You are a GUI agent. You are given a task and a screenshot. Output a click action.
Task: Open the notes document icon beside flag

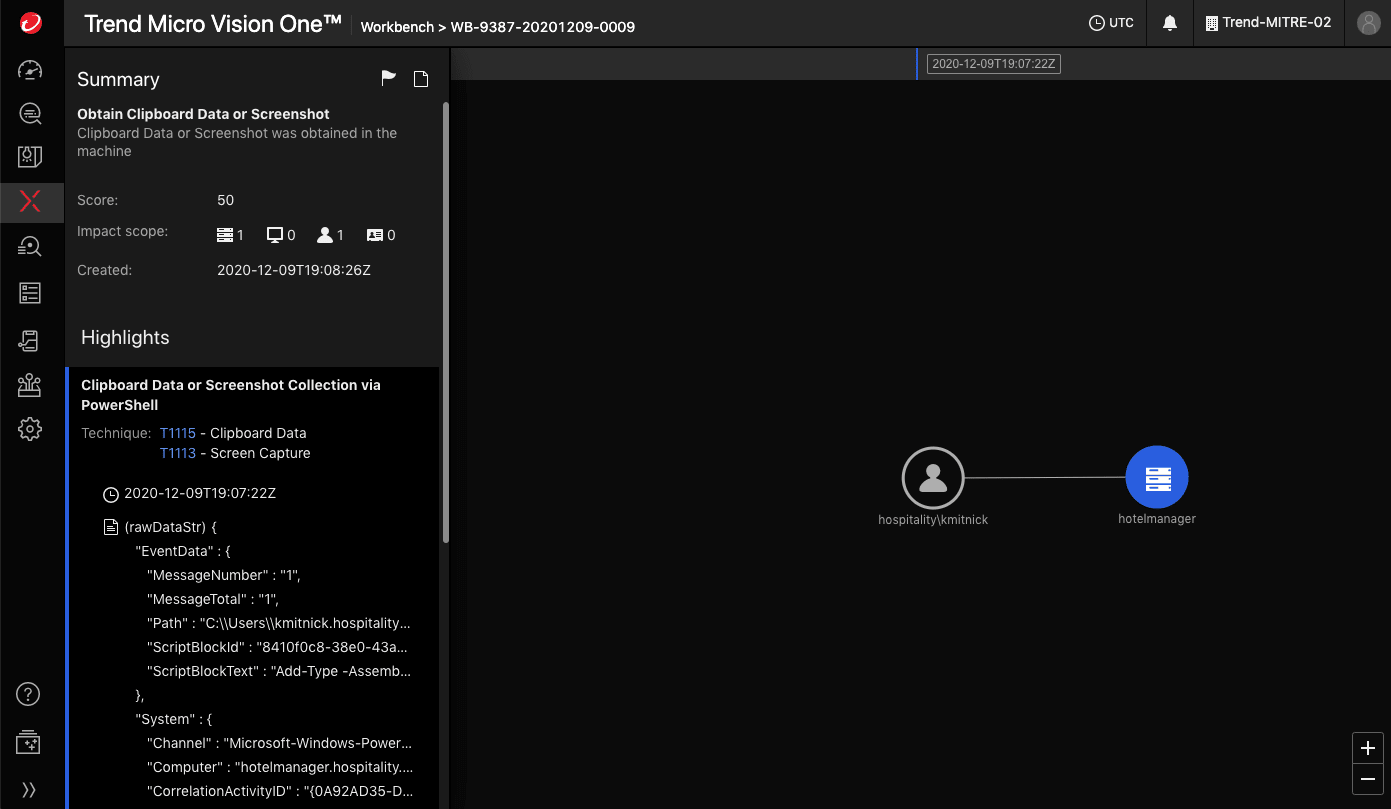pos(421,79)
